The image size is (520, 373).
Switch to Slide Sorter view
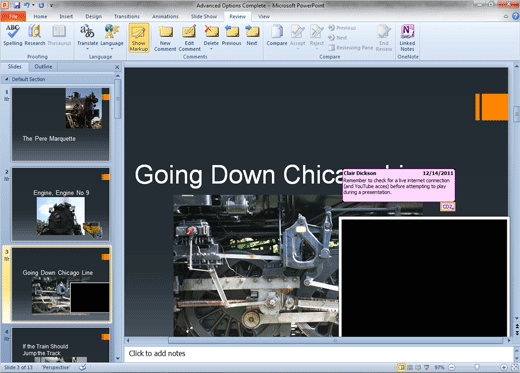coord(410,367)
